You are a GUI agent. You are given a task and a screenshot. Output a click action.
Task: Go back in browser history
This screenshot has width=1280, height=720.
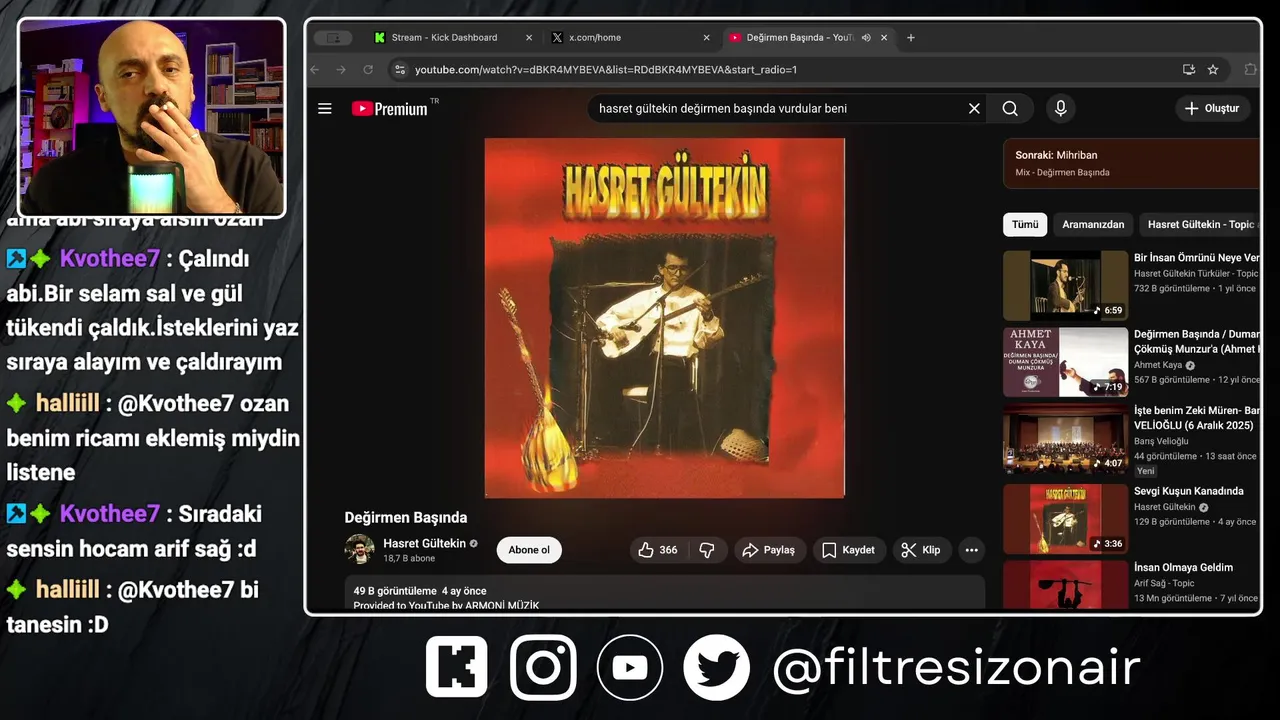[x=315, y=69]
